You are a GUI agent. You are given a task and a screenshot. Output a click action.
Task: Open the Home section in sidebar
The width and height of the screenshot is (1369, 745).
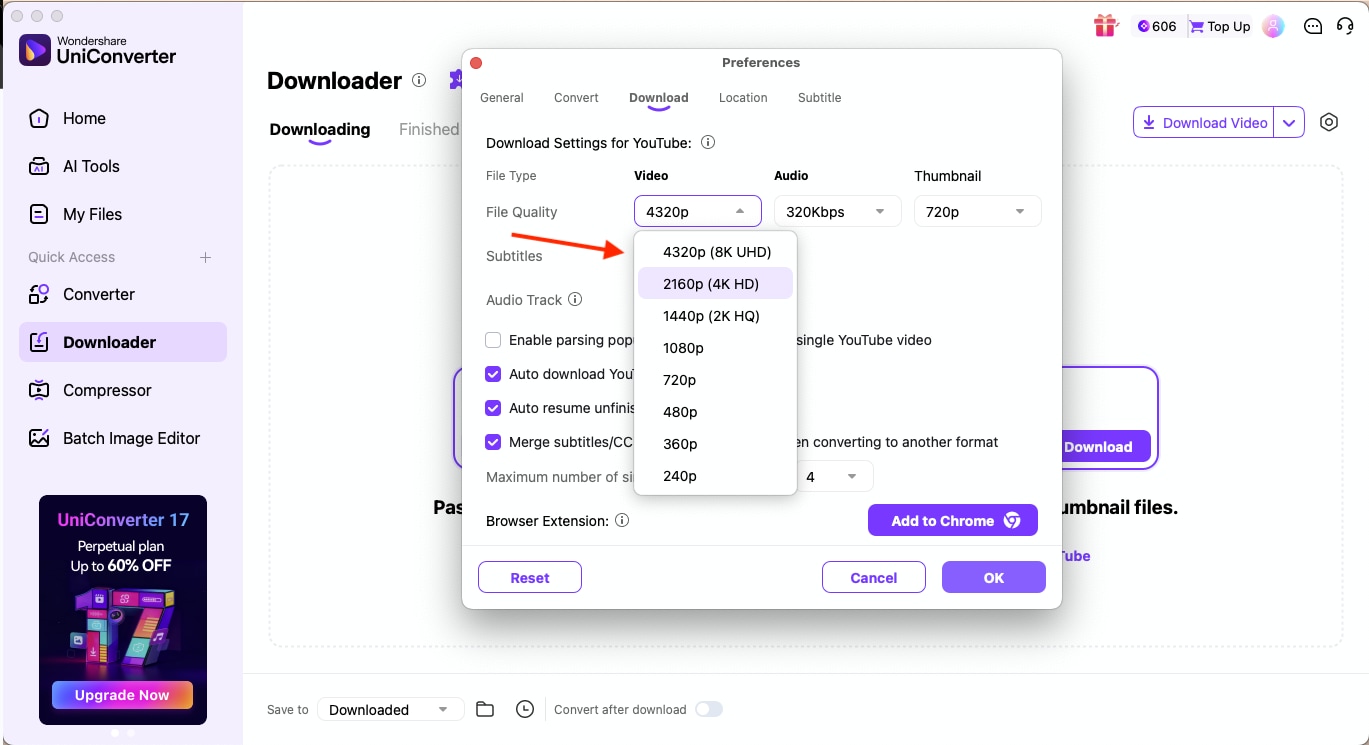point(85,118)
